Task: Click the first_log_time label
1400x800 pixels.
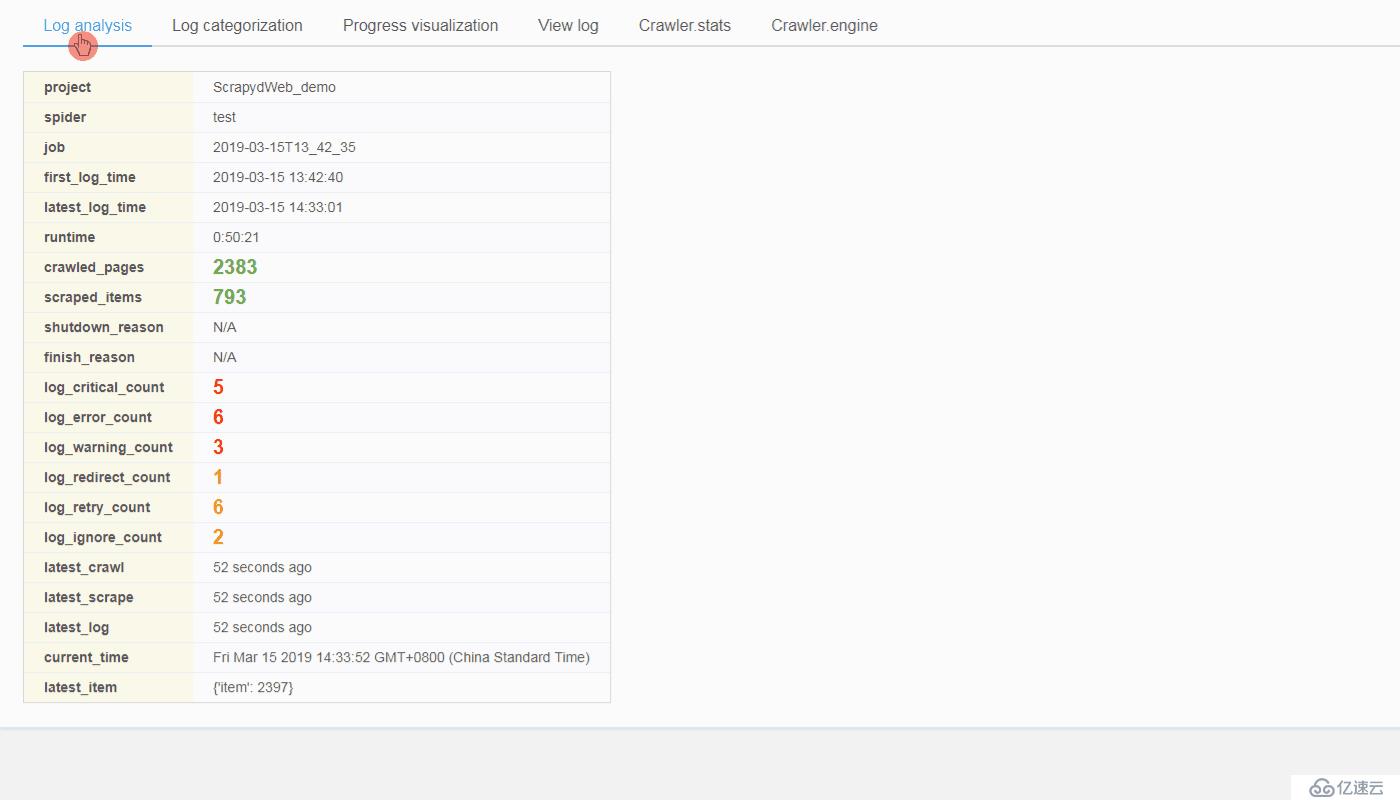Action: coord(90,177)
